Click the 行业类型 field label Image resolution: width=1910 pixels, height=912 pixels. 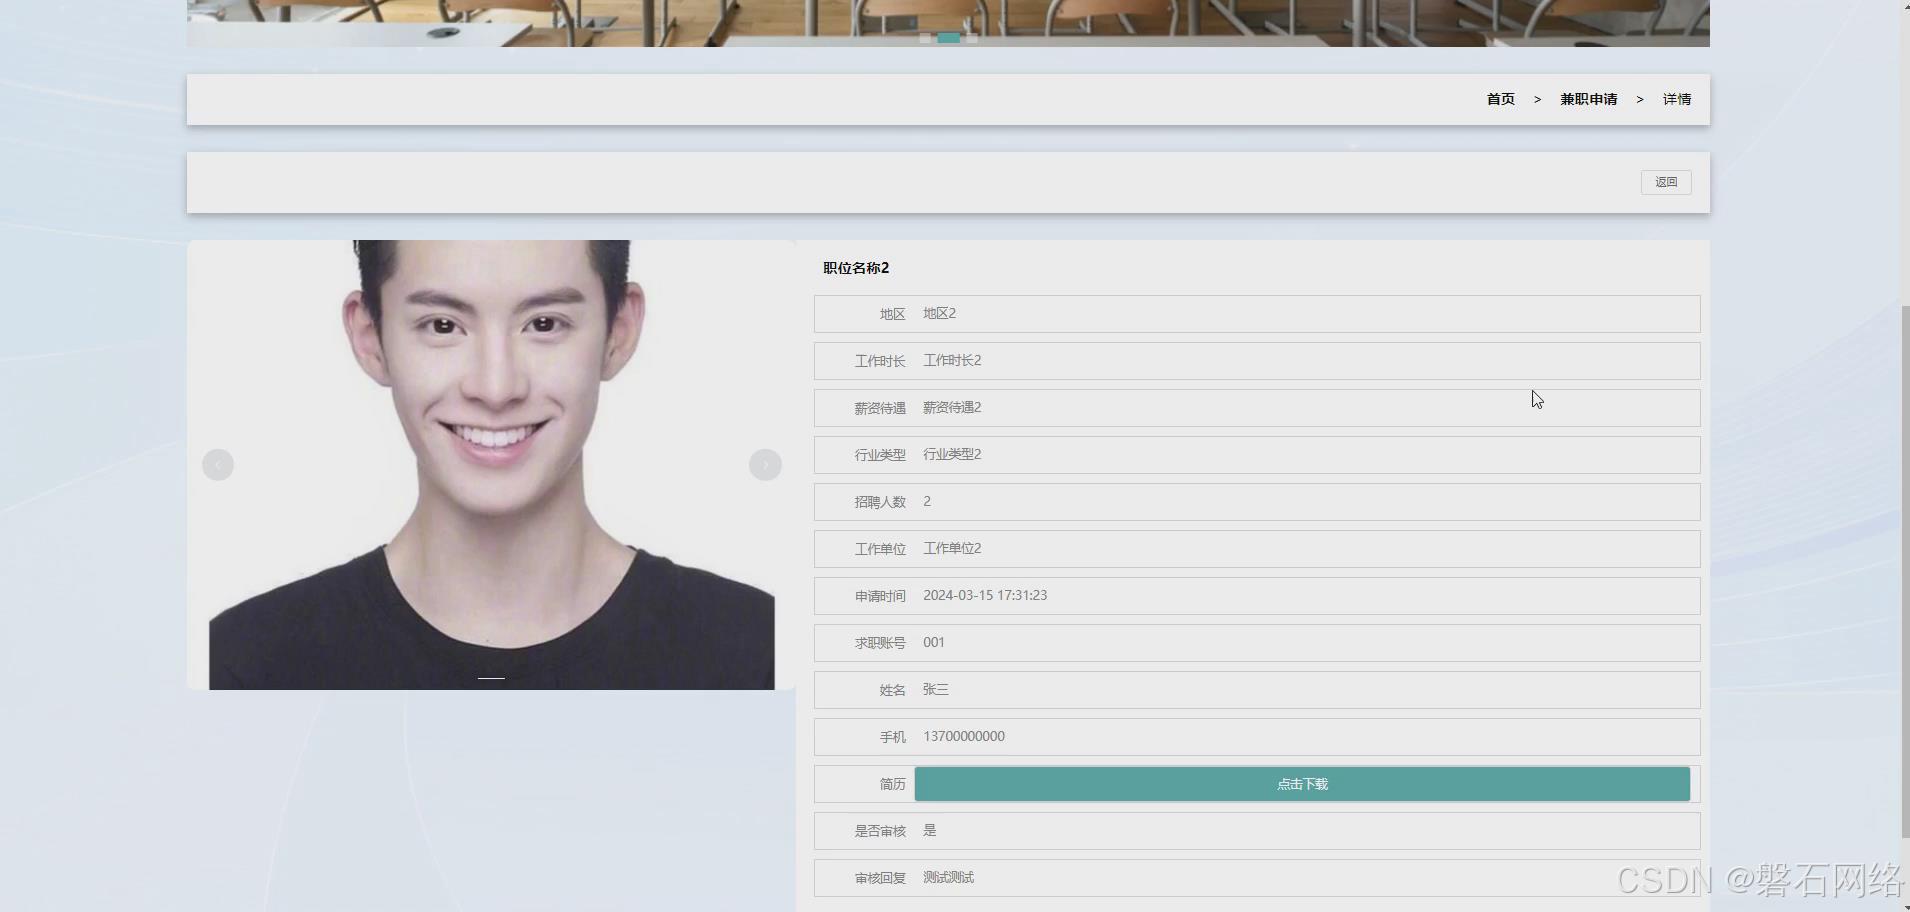coord(880,456)
